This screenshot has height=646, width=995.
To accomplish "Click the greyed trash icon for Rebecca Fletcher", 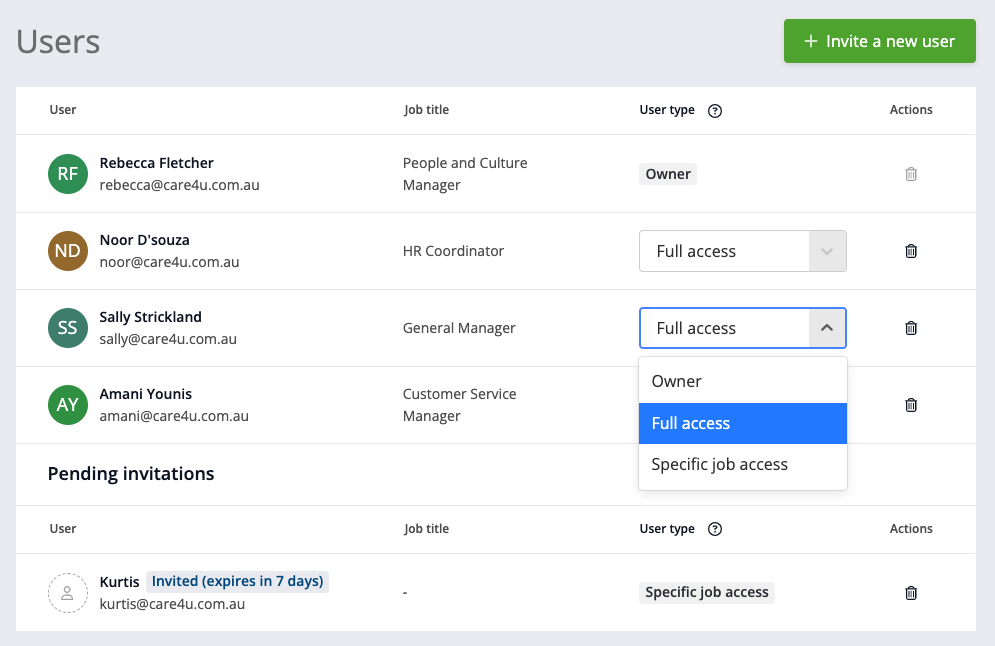I will [x=910, y=174].
